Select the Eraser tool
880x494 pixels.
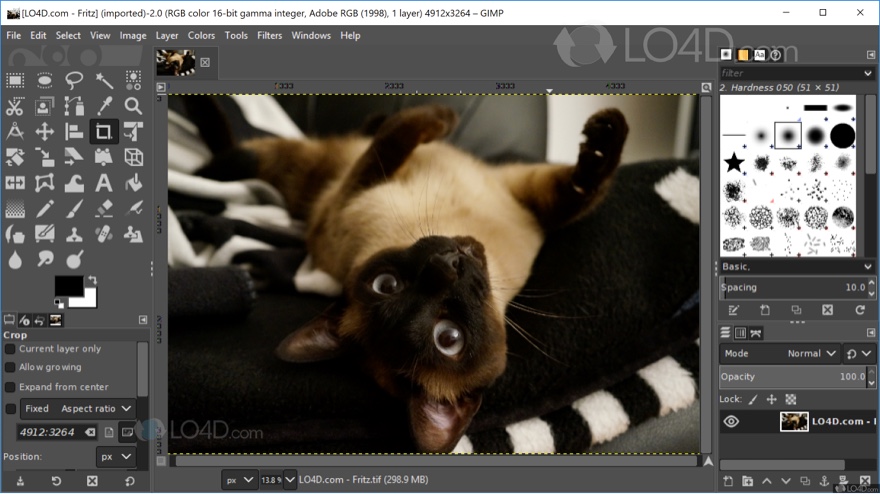tap(104, 210)
